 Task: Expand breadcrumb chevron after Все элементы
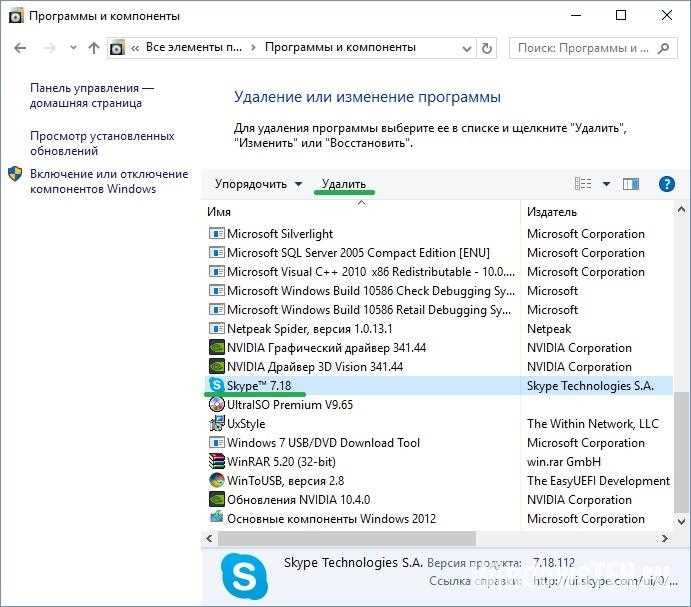pos(253,48)
